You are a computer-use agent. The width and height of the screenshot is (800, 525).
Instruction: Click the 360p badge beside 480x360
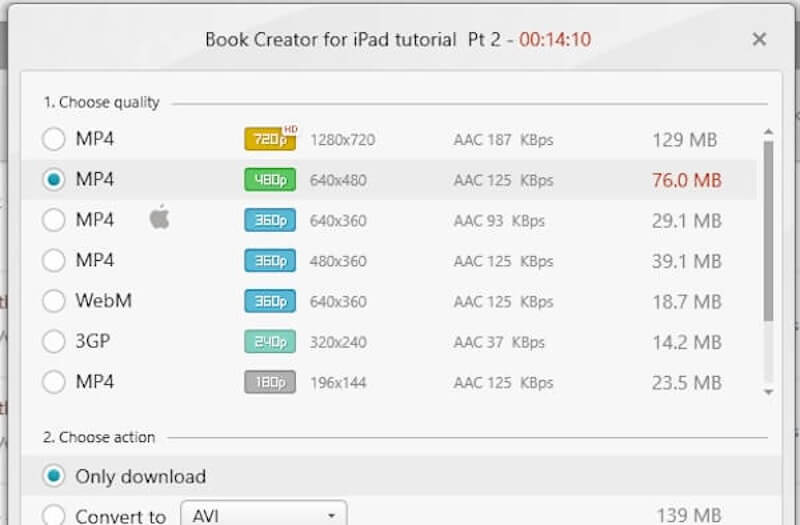click(270, 261)
